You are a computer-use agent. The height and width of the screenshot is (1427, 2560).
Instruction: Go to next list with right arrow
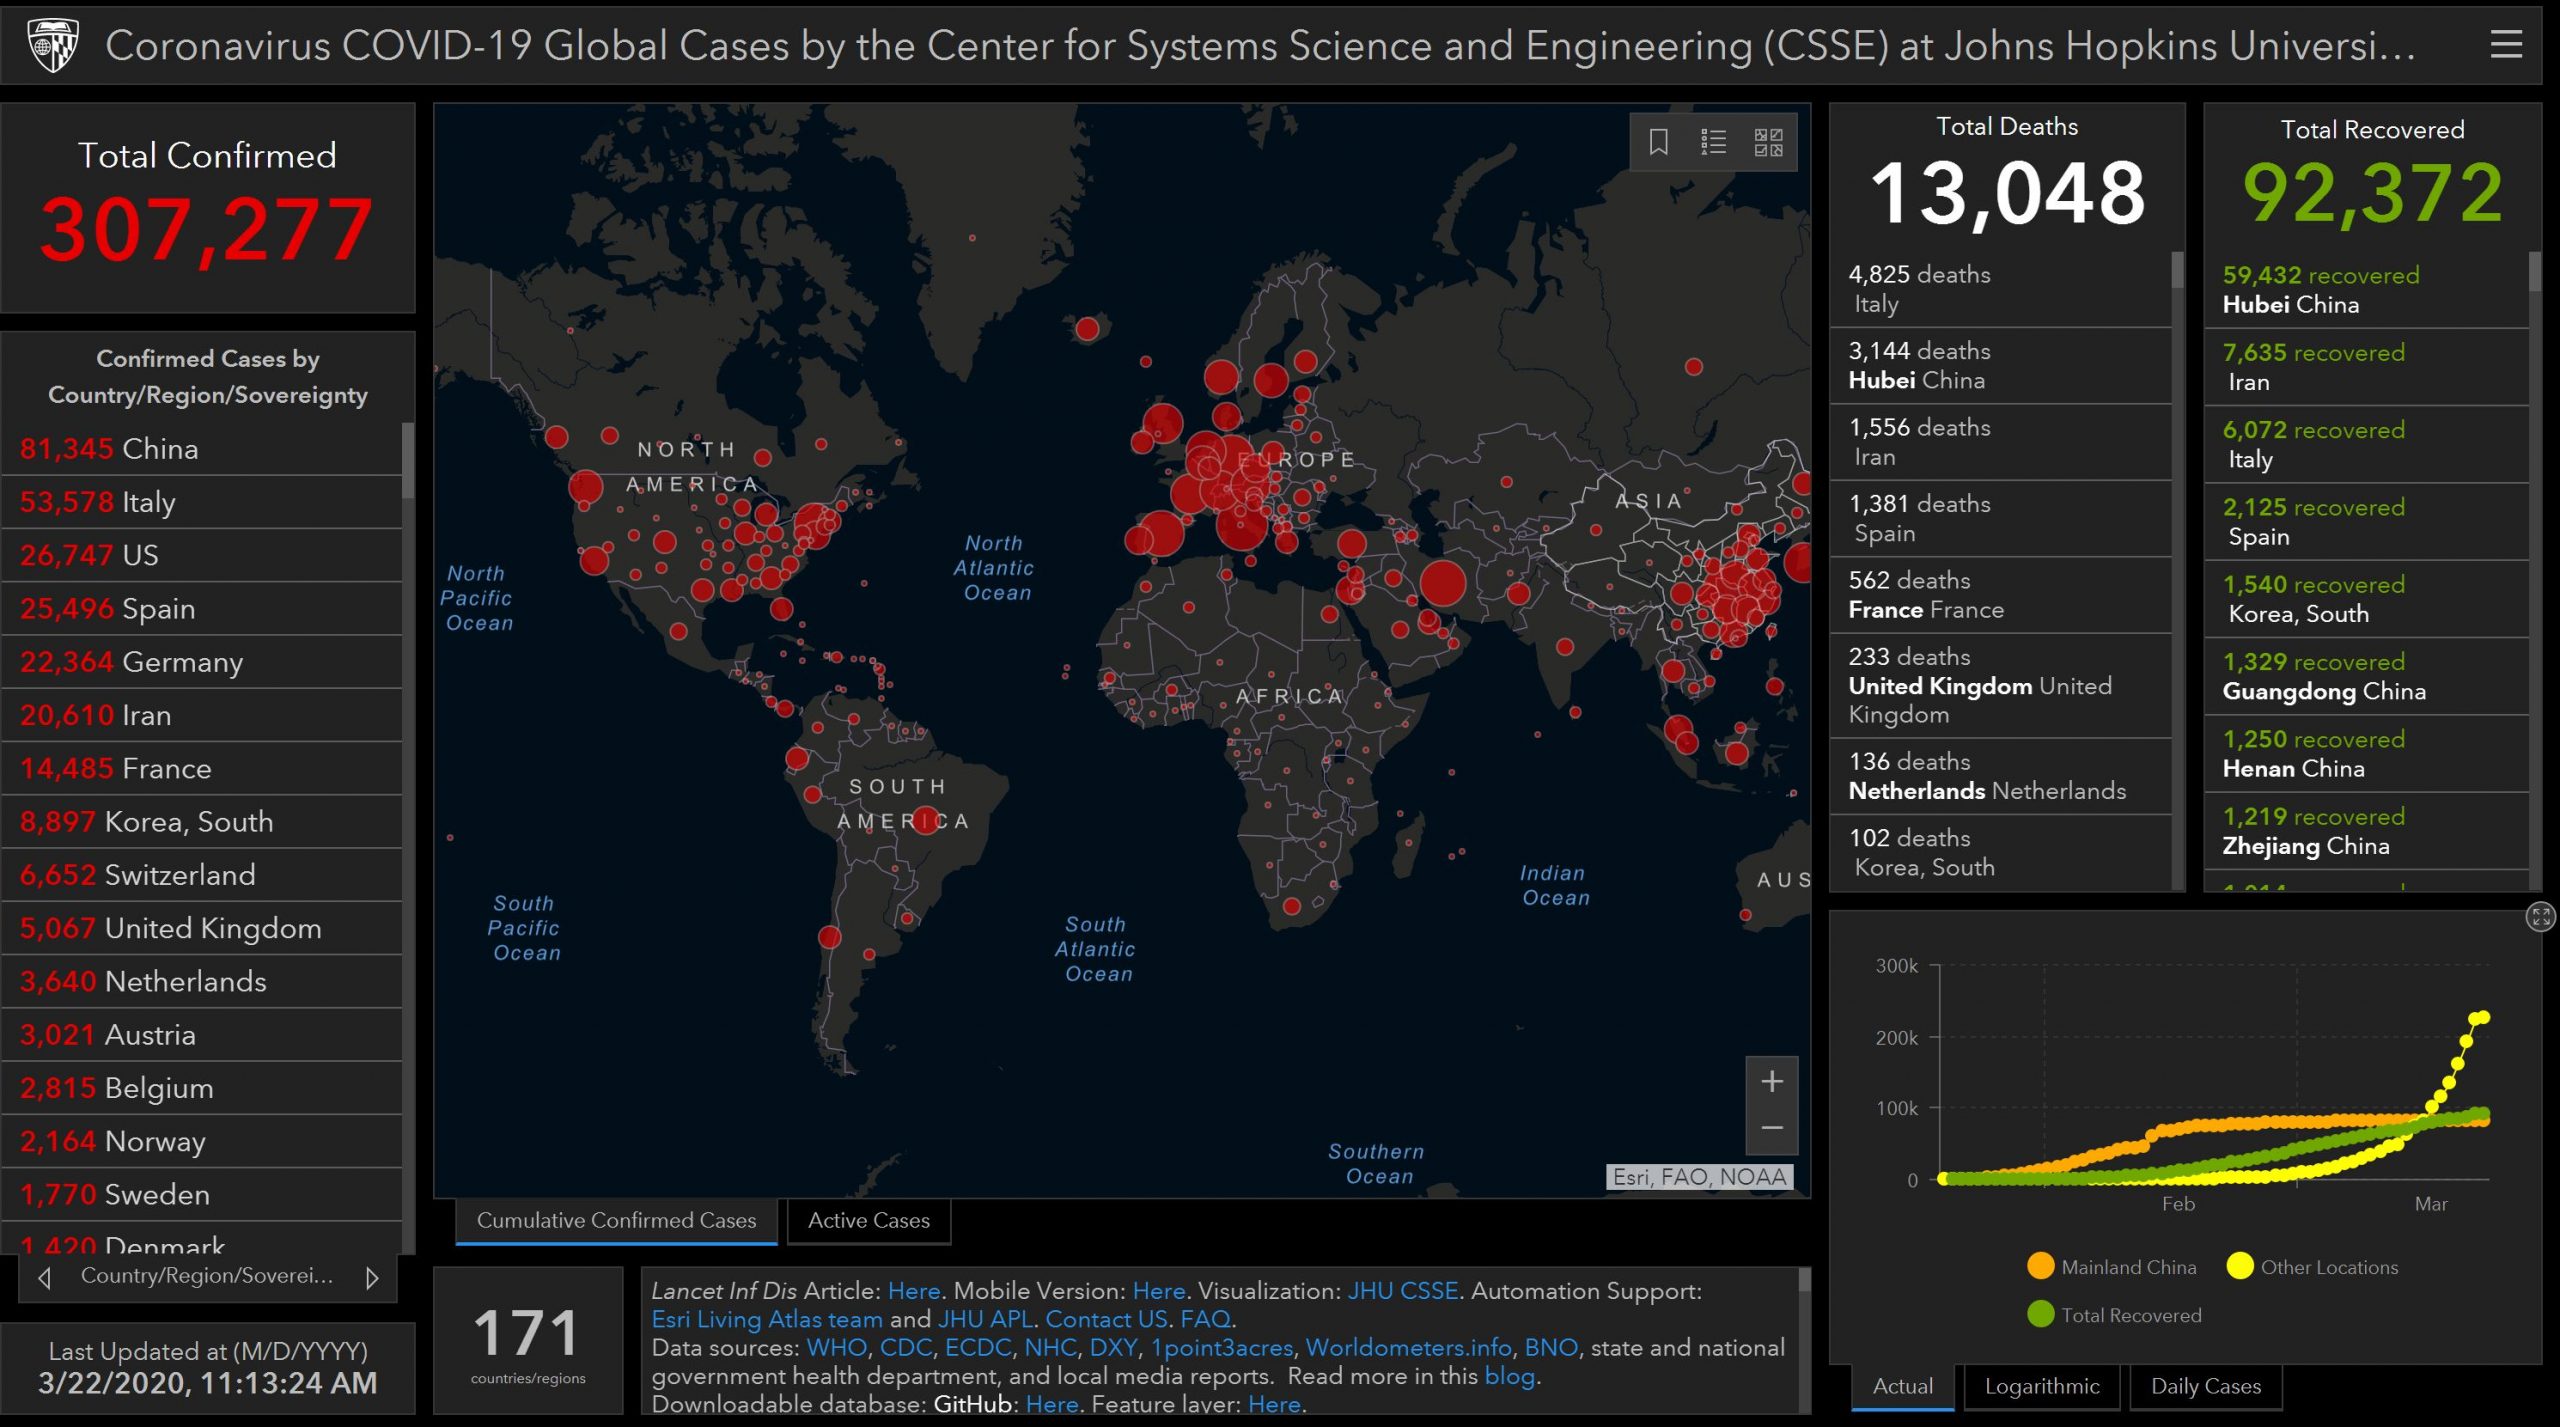(x=372, y=1277)
